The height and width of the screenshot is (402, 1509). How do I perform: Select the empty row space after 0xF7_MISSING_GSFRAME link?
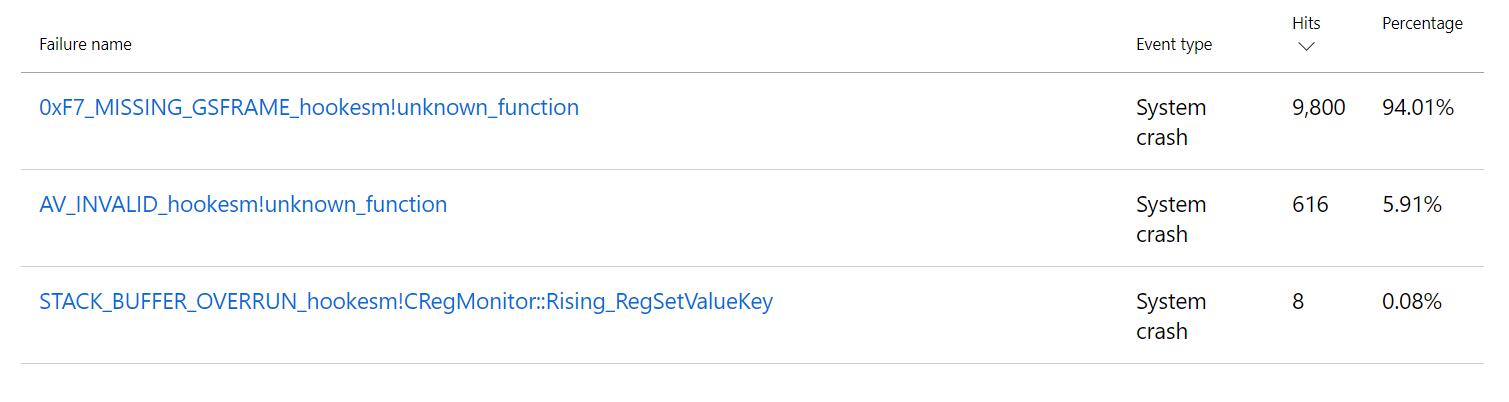pyautogui.click(x=850, y=121)
